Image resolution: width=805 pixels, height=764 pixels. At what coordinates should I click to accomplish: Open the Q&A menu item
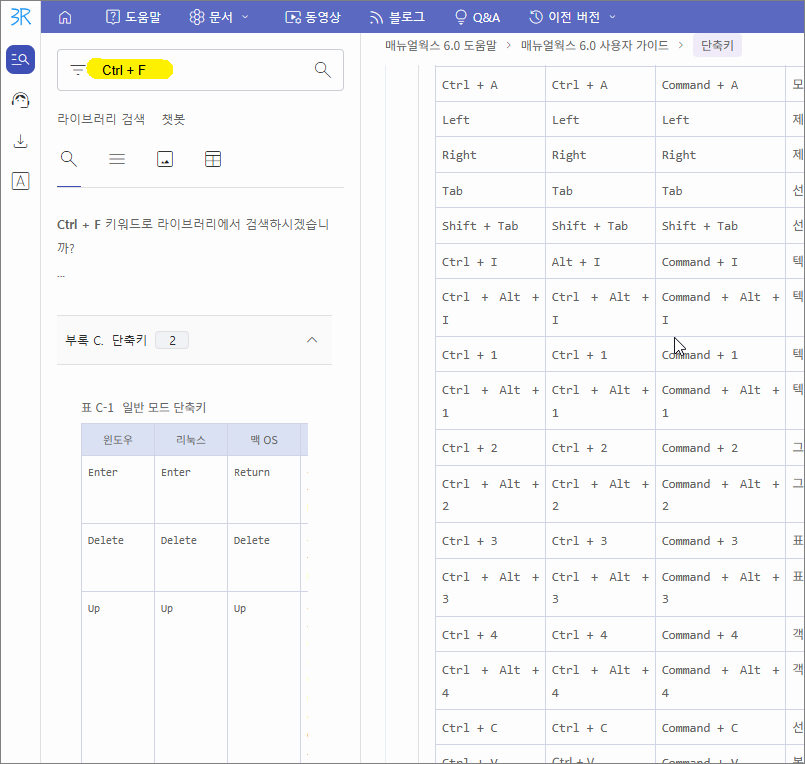[x=476, y=17]
